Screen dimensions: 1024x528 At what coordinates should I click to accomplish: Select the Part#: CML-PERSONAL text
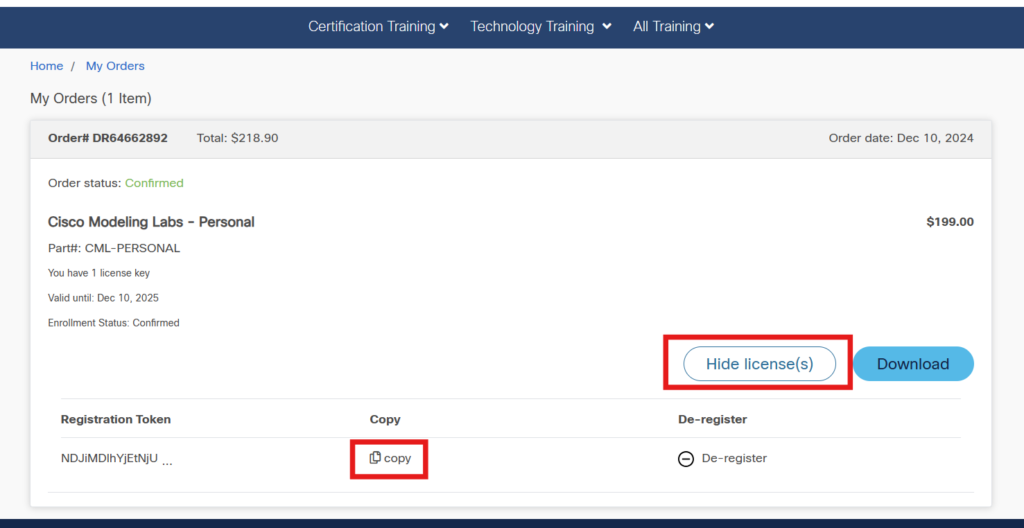[114, 248]
